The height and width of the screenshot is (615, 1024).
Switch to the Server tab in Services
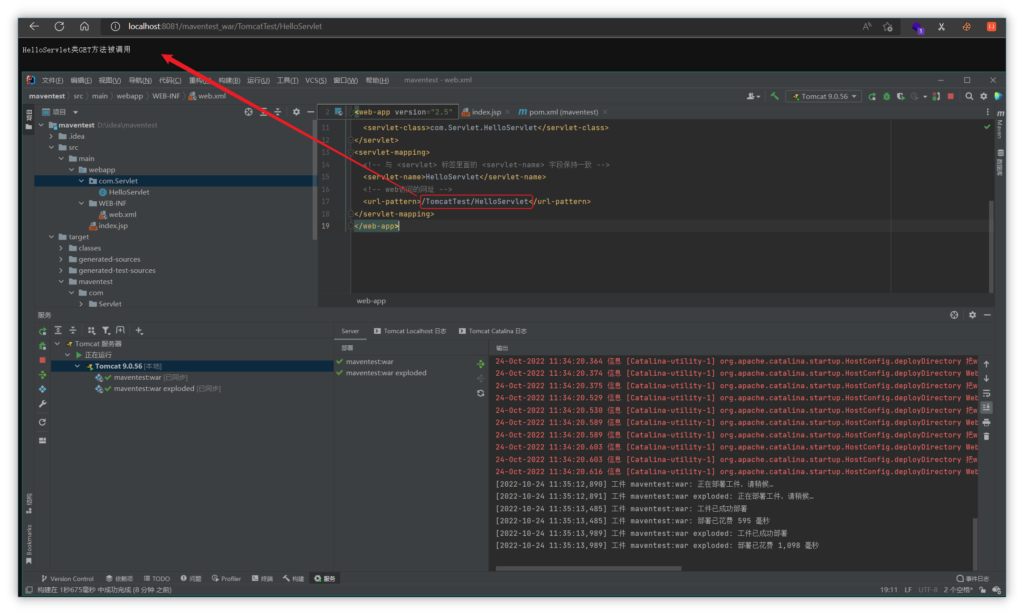click(x=350, y=331)
